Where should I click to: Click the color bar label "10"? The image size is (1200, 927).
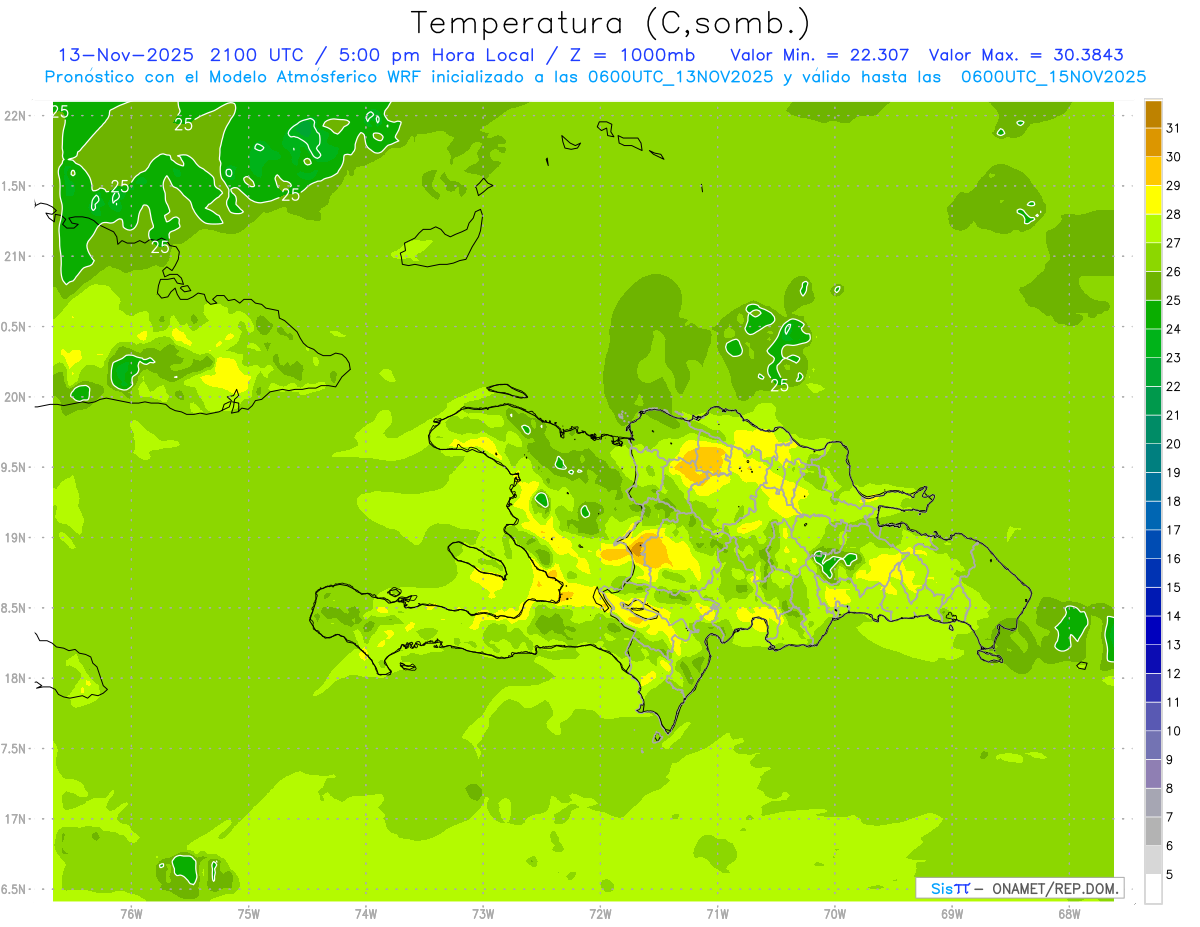[x=1173, y=731]
